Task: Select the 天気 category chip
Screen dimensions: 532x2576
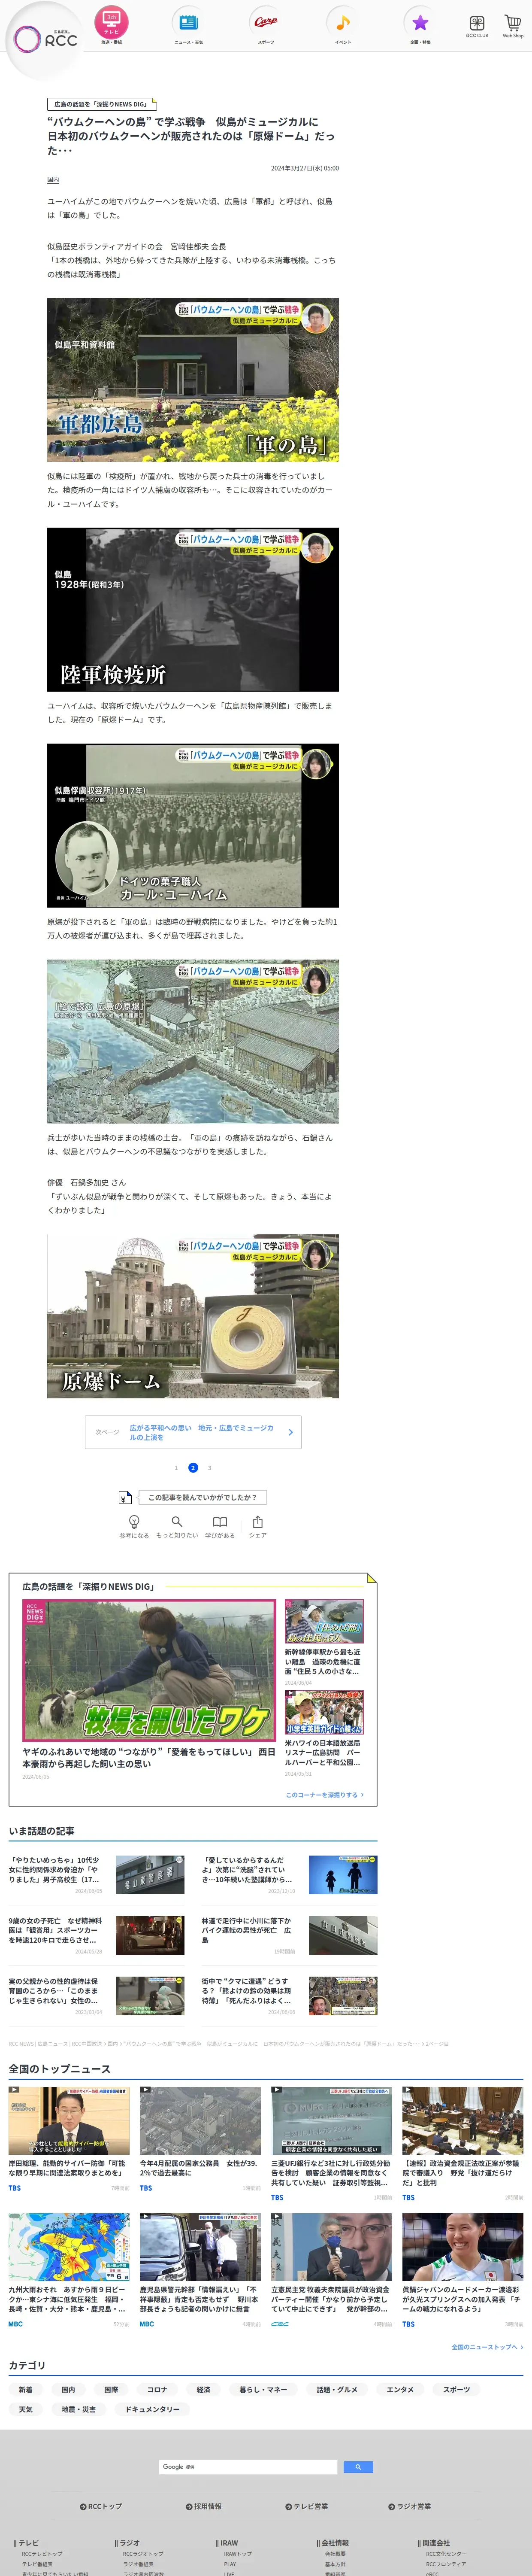Action: click(26, 2409)
